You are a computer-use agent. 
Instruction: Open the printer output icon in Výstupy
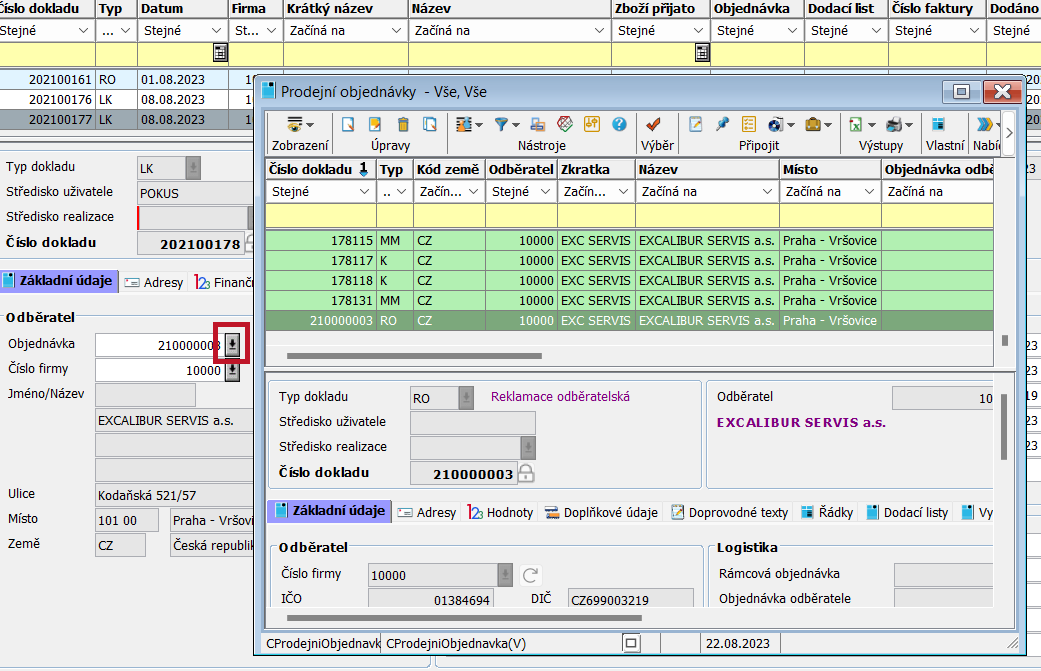[x=894, y=125]
